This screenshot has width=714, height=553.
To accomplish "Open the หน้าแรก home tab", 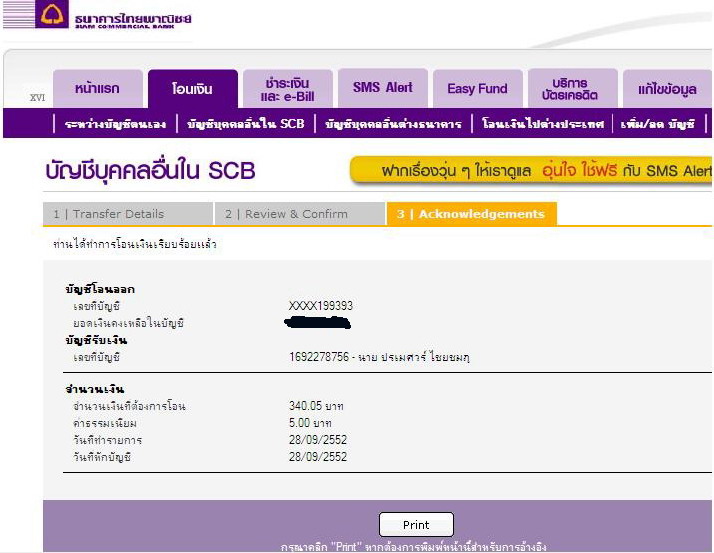I will coord(97,88).
